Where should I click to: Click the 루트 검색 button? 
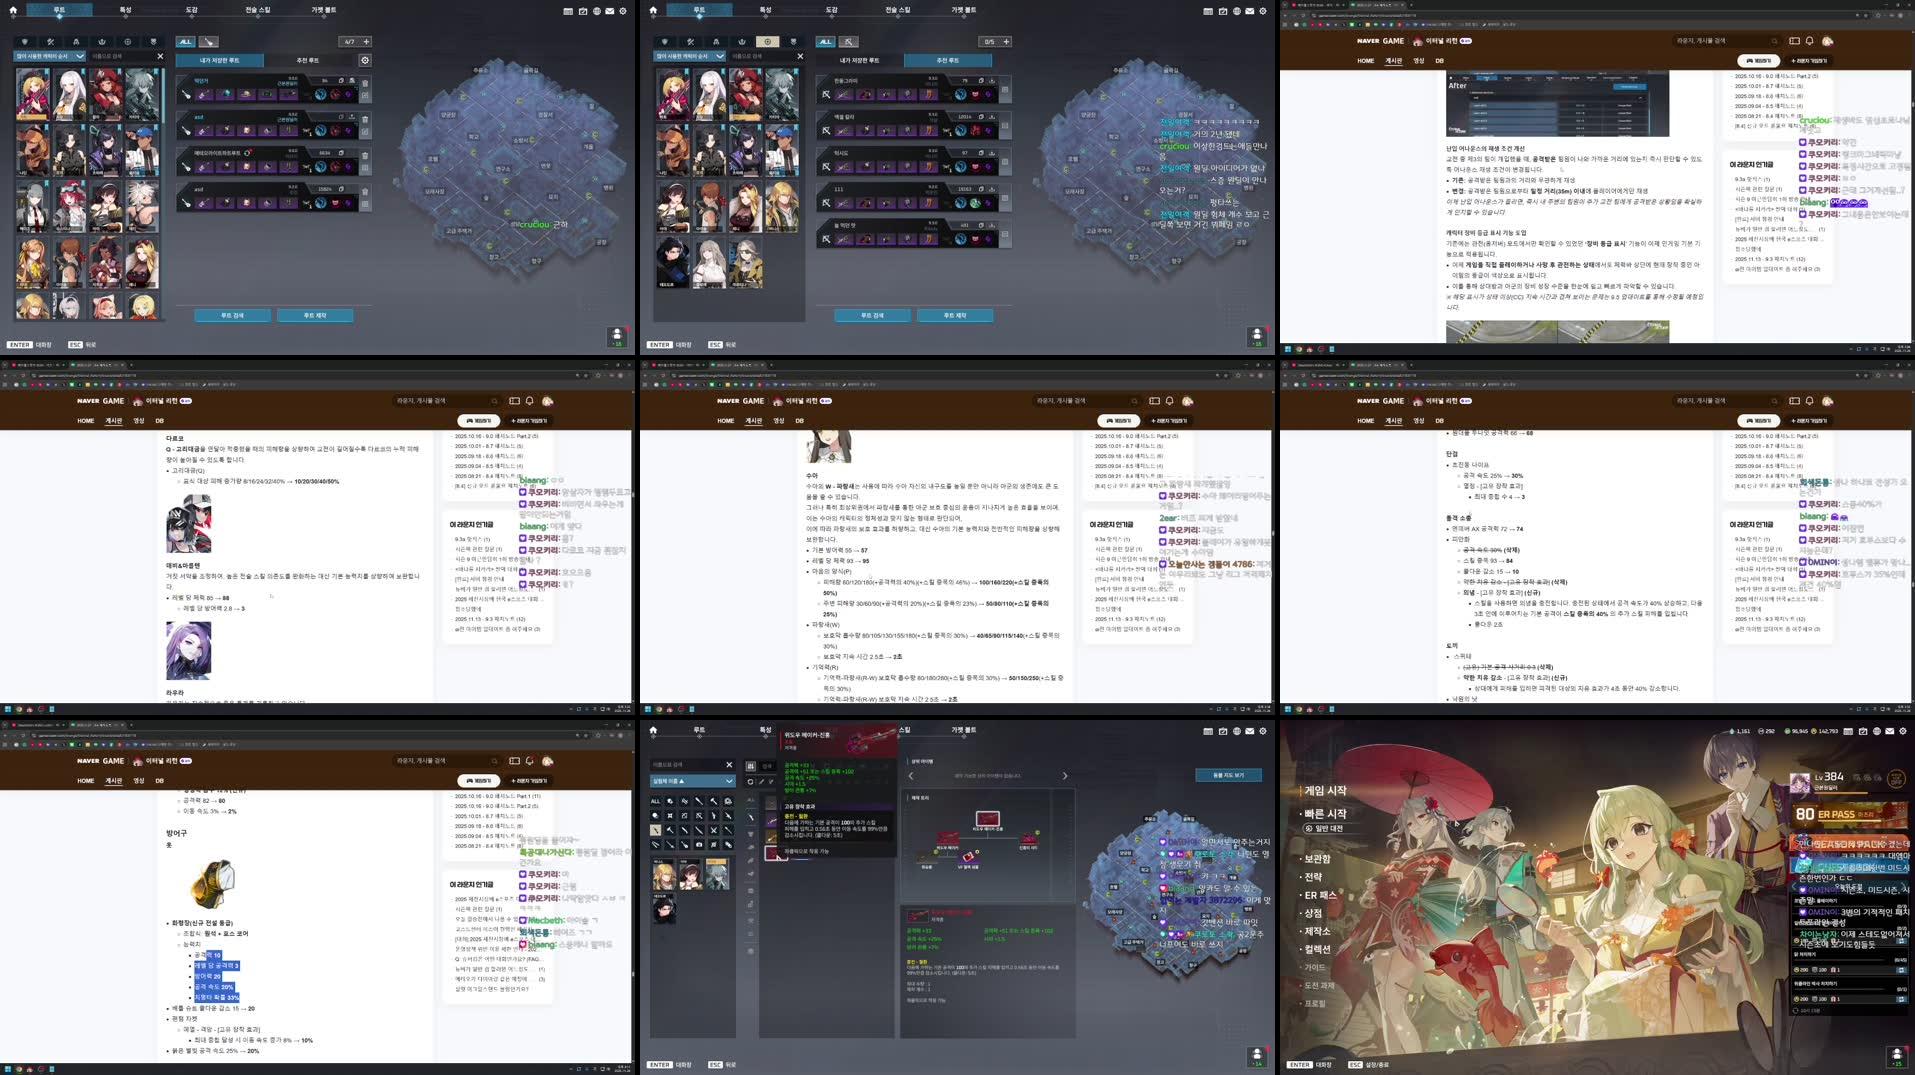click(234, 315)
